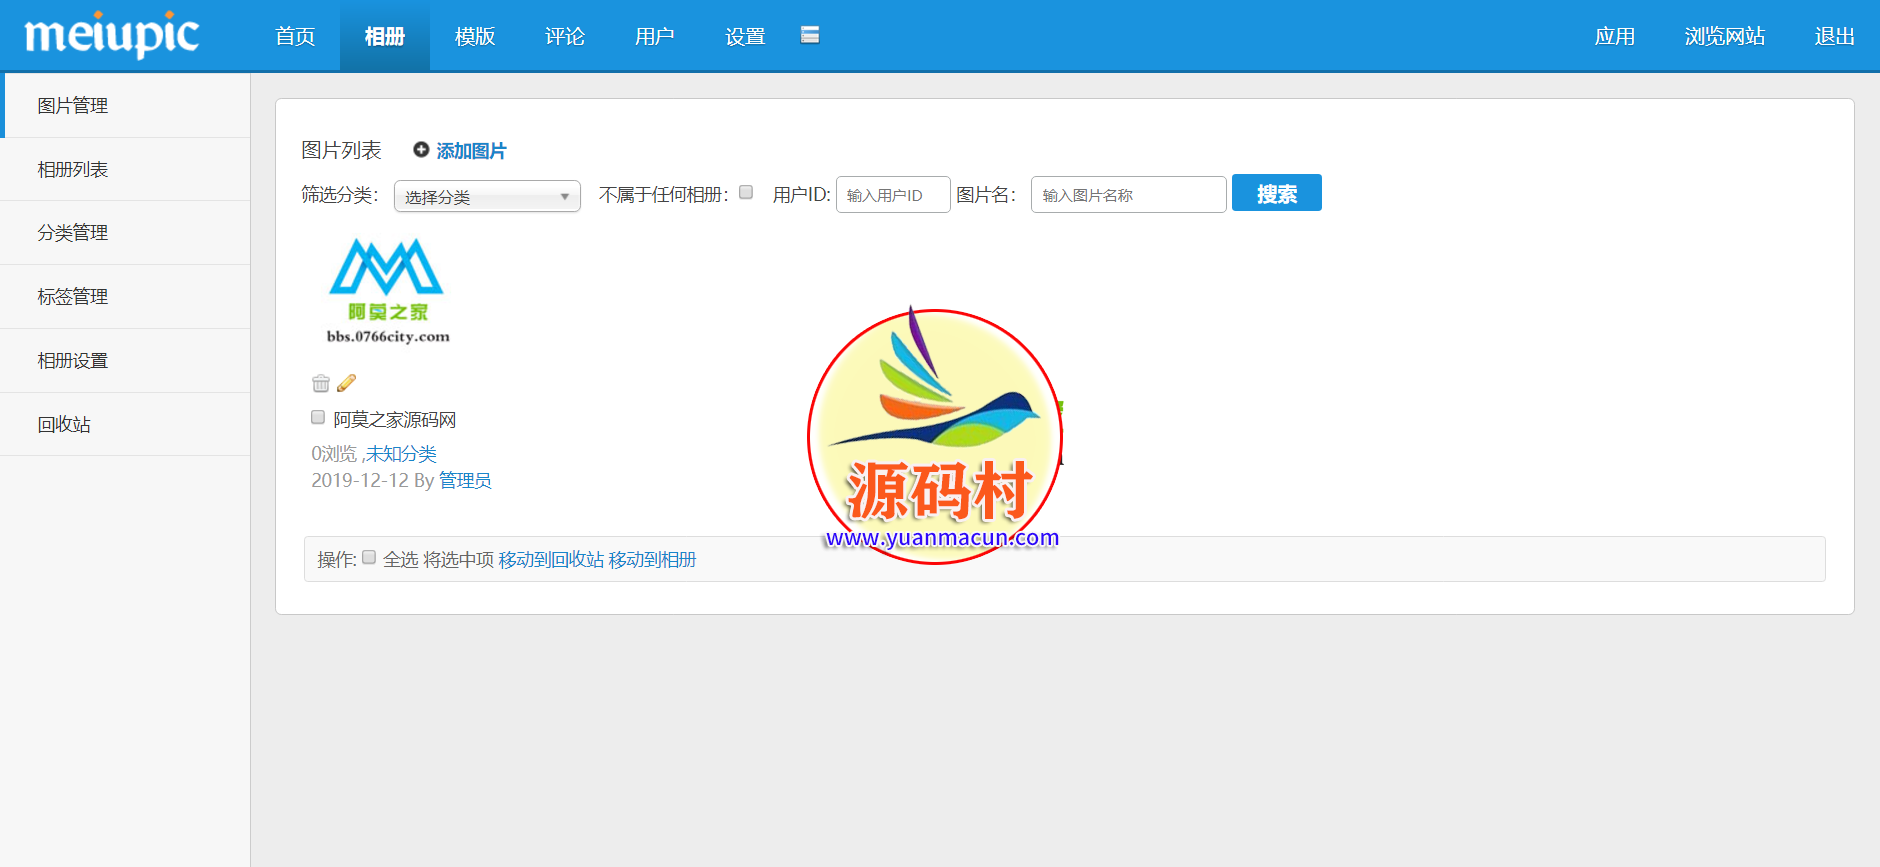Go to 回收站 in the sidebar

64,425
